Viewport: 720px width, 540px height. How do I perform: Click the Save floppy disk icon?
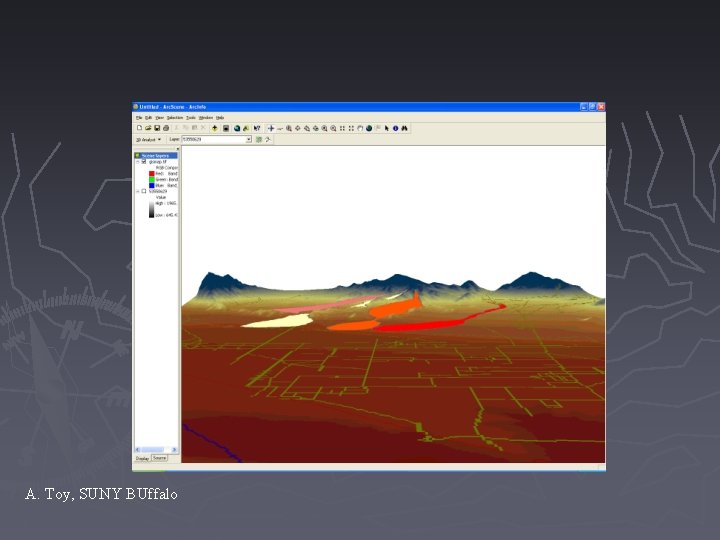pyautogui.click(x=157, y=128)
